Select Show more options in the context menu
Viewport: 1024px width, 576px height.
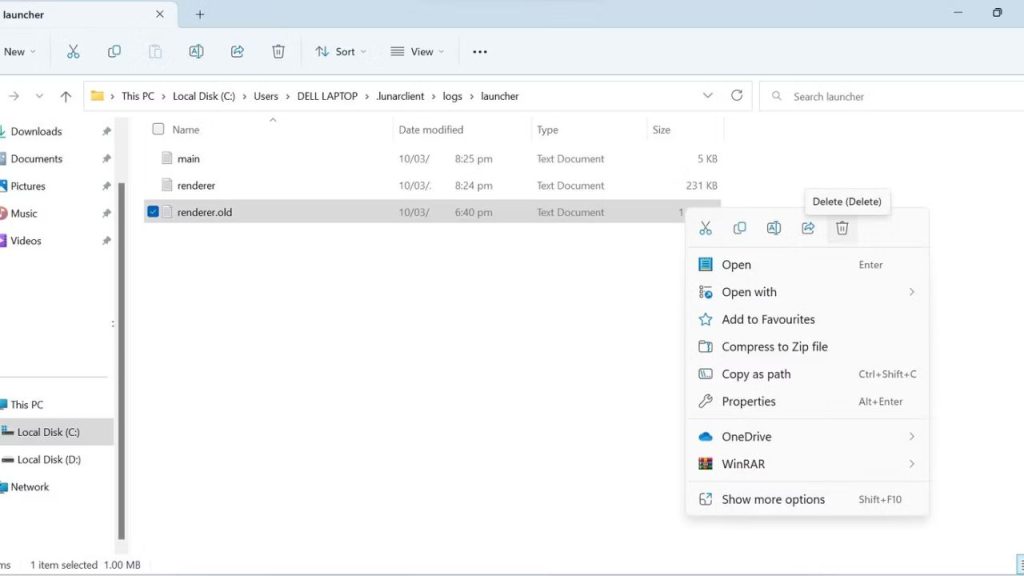point(773,499)
